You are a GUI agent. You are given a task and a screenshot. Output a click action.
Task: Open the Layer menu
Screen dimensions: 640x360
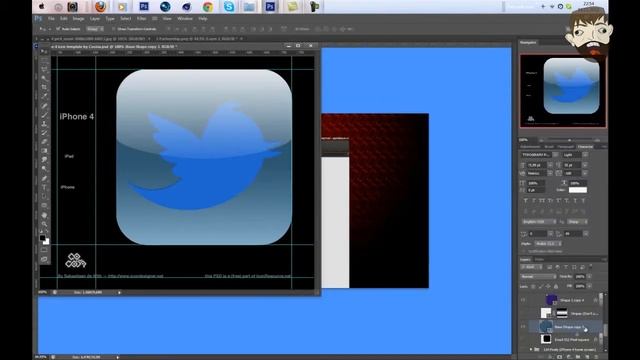[x=95, y=19]
